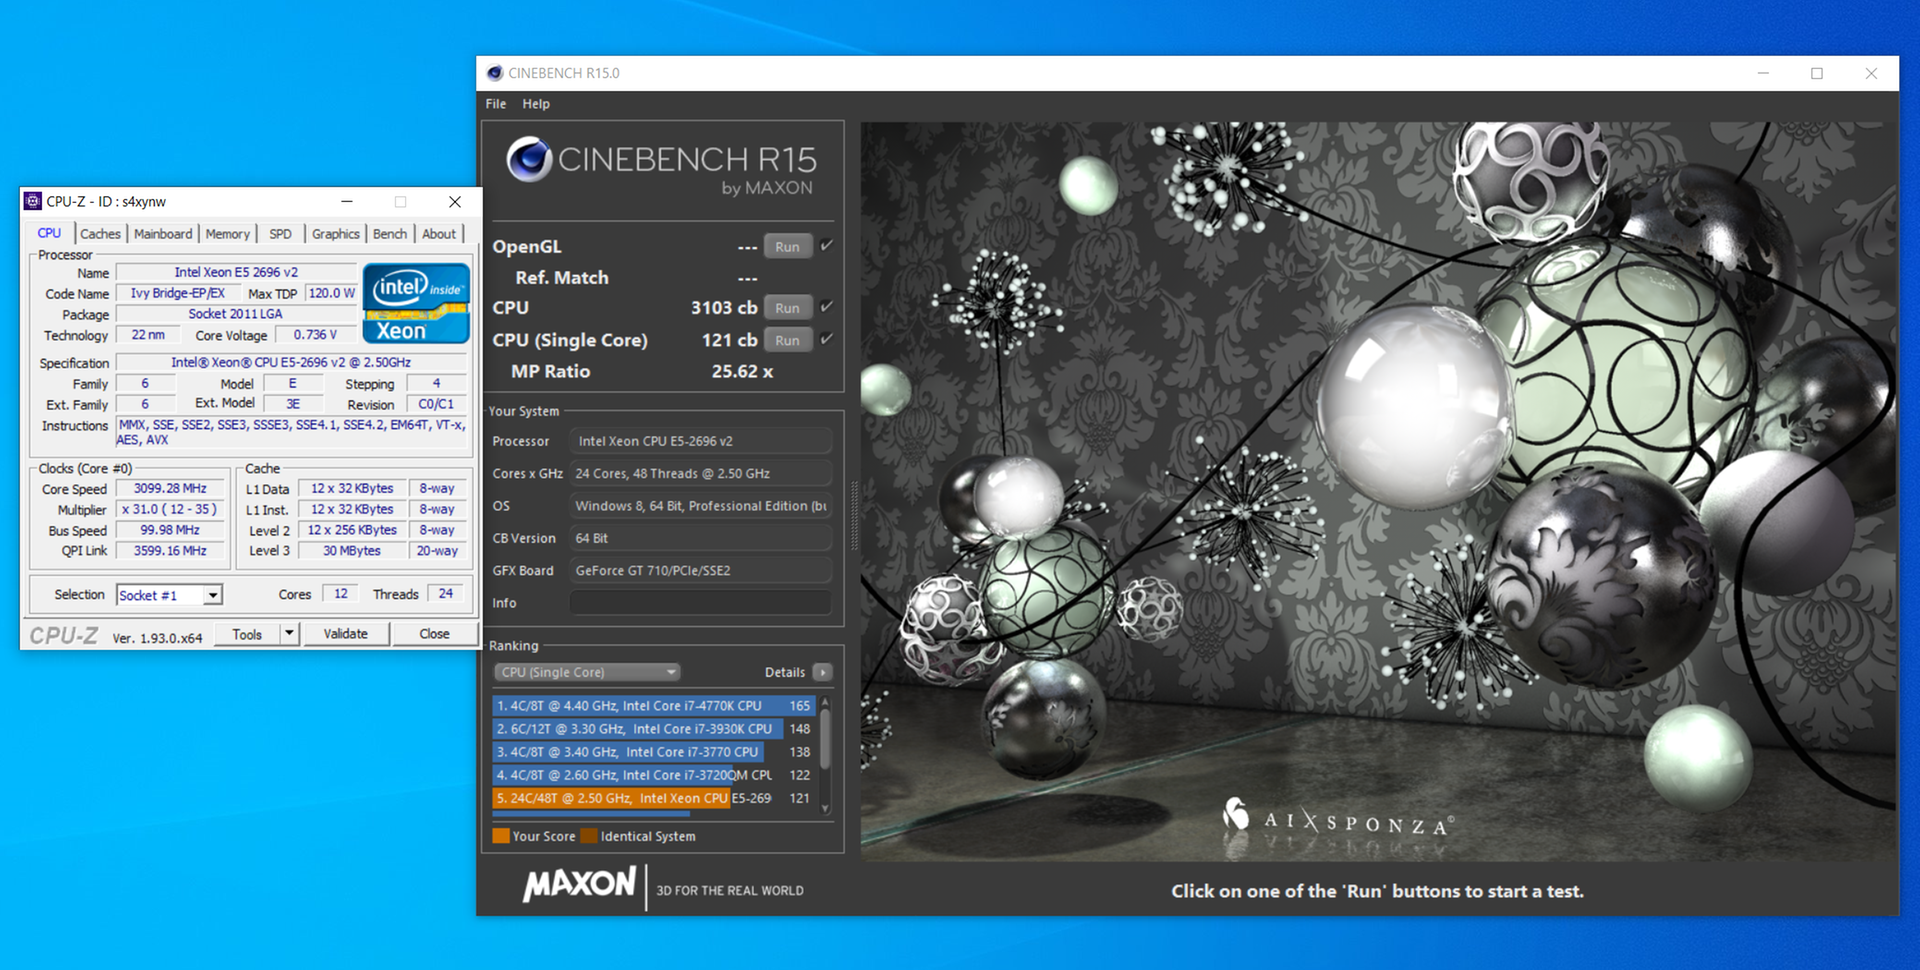Open the Help menu in Cinebench
Viewport: 1920px width, 970px height.
[536, 104]
